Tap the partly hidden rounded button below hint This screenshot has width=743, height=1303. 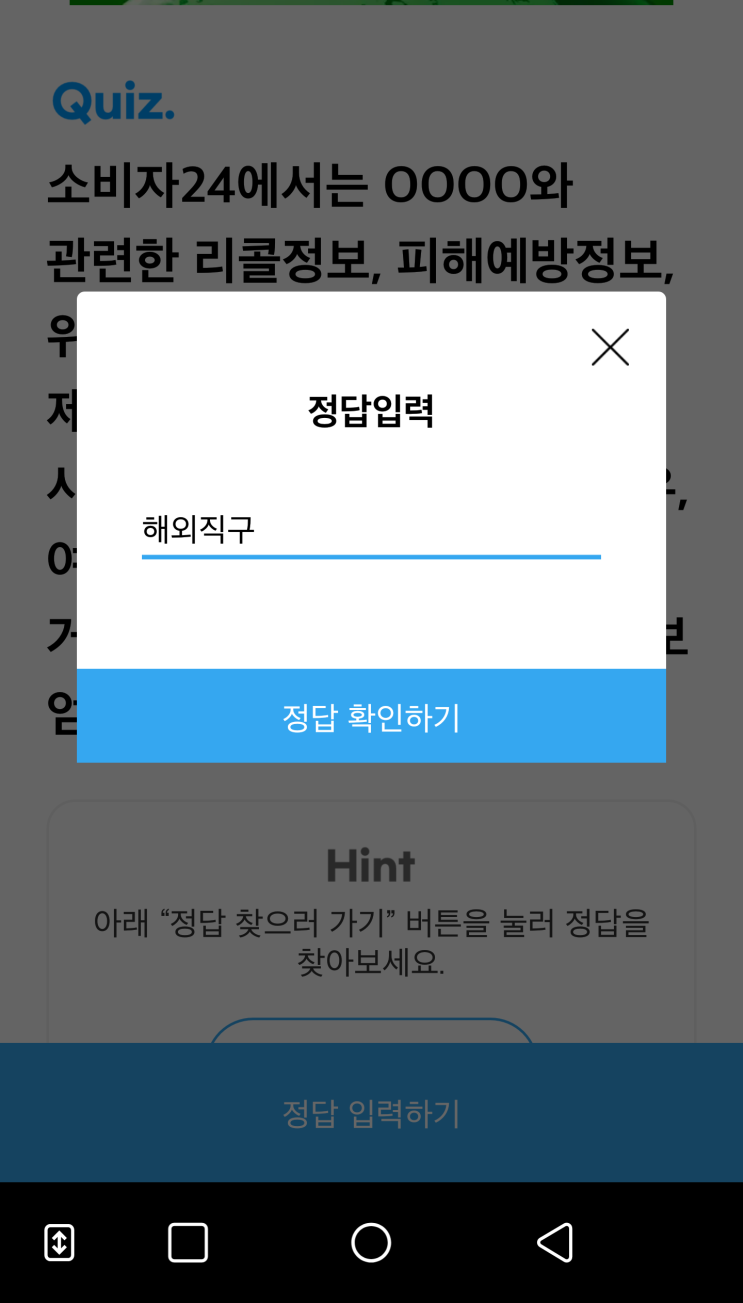point(371,1030)
